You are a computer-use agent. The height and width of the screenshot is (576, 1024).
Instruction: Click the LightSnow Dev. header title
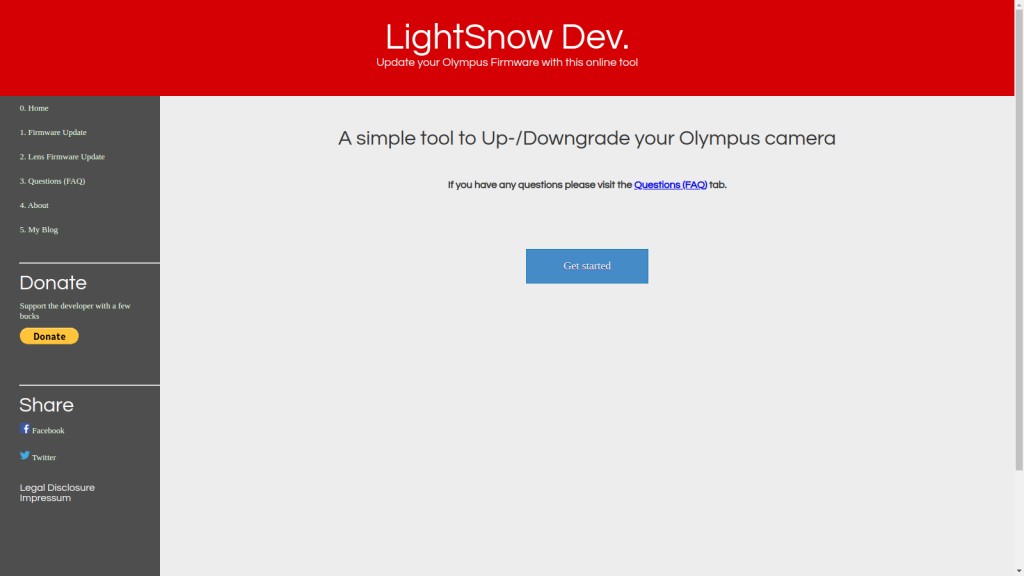[x=507, y=37]
